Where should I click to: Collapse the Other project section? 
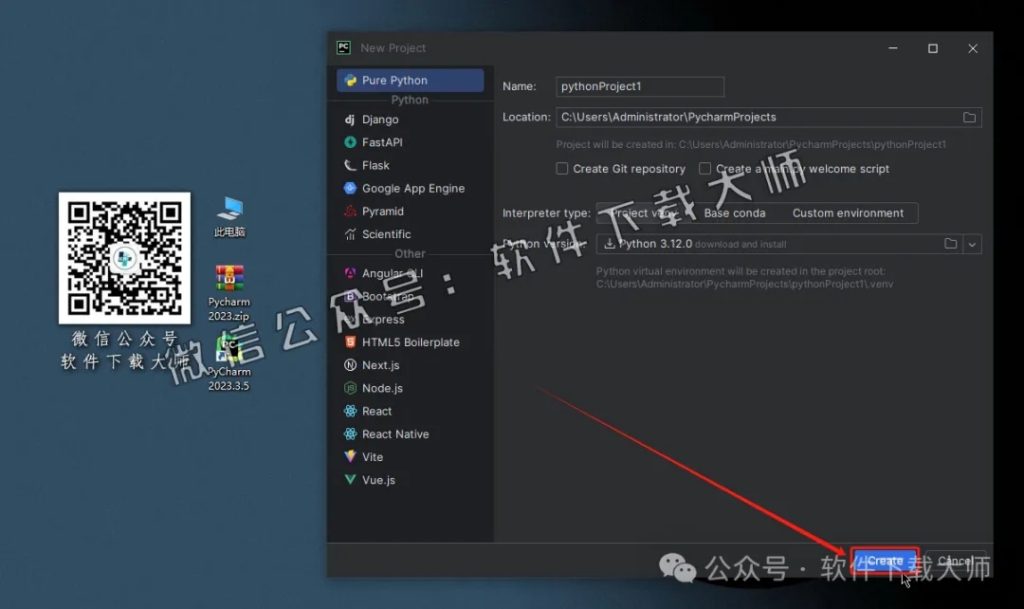(x=410, y=253)
